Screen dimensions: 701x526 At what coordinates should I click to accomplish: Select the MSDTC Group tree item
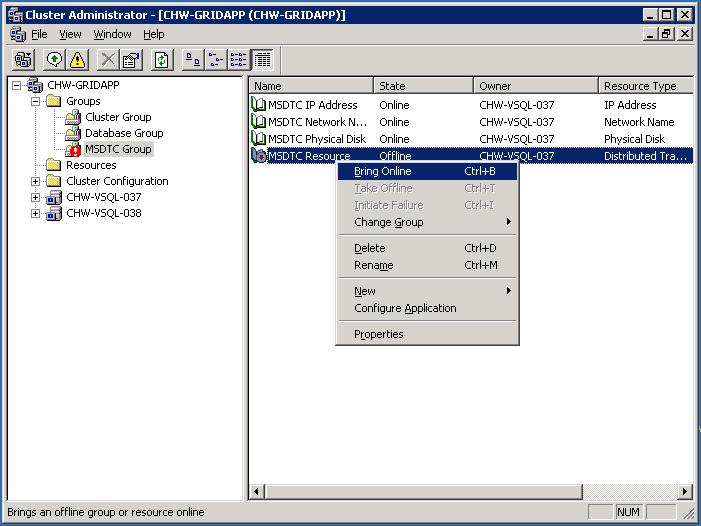118,149
